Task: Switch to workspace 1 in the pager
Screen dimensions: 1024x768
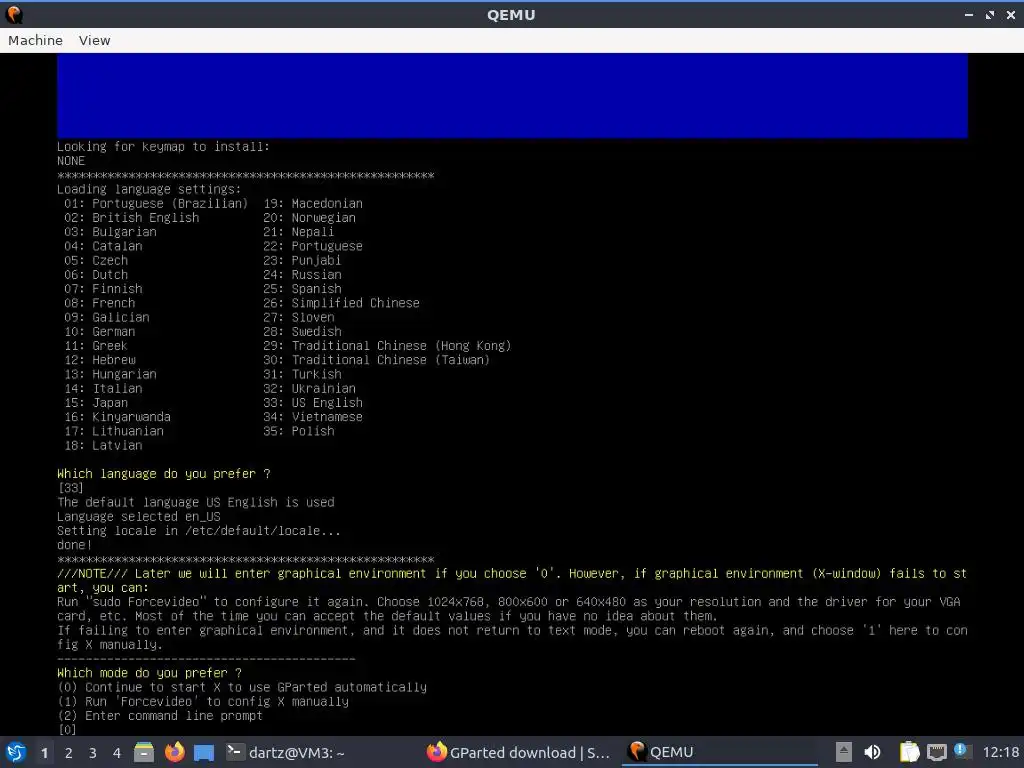Action: (x=44, y=753)
